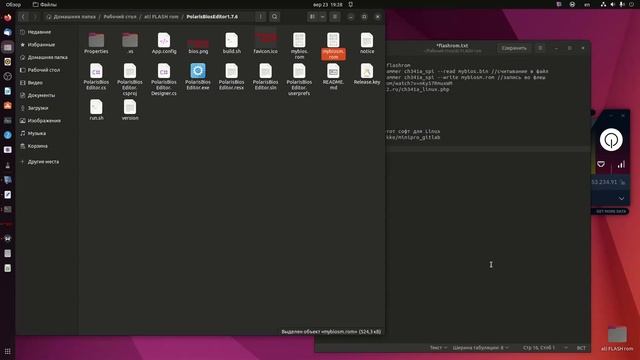Go back in Files navigation
This screenshot has height=360, width=640.
point(23,17)
